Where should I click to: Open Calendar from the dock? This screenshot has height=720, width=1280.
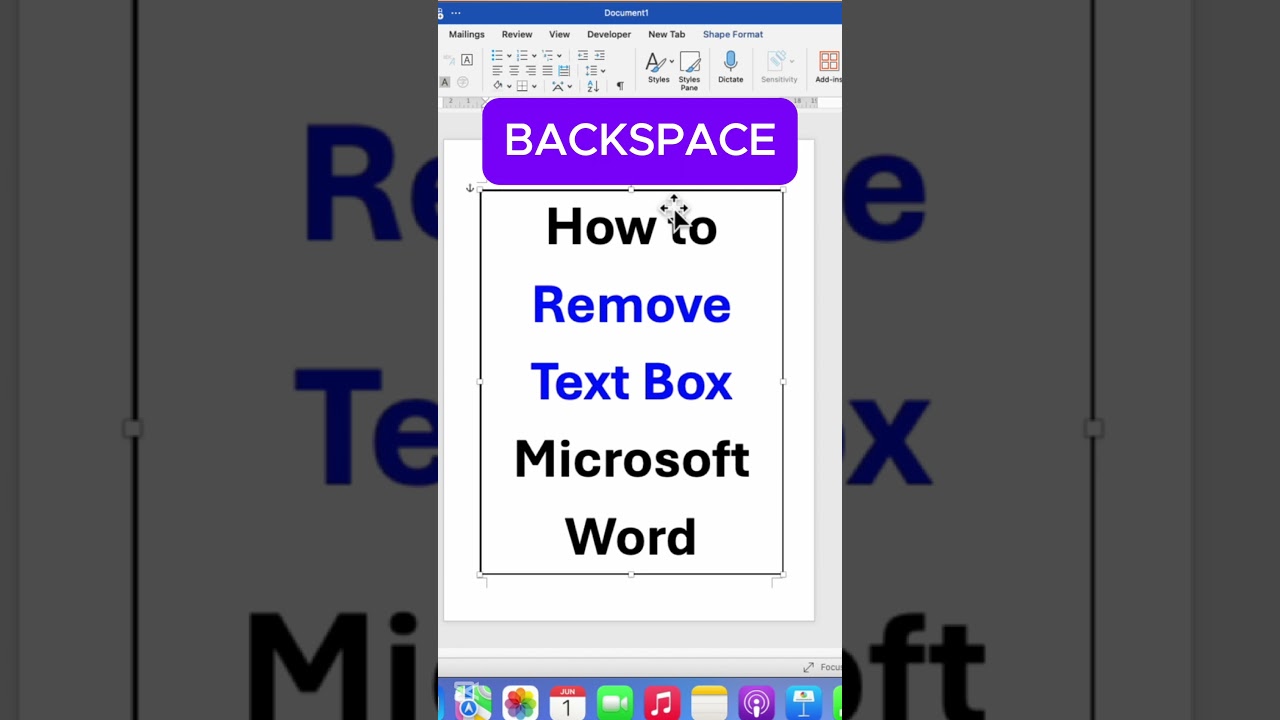click(x=567, y=703)
